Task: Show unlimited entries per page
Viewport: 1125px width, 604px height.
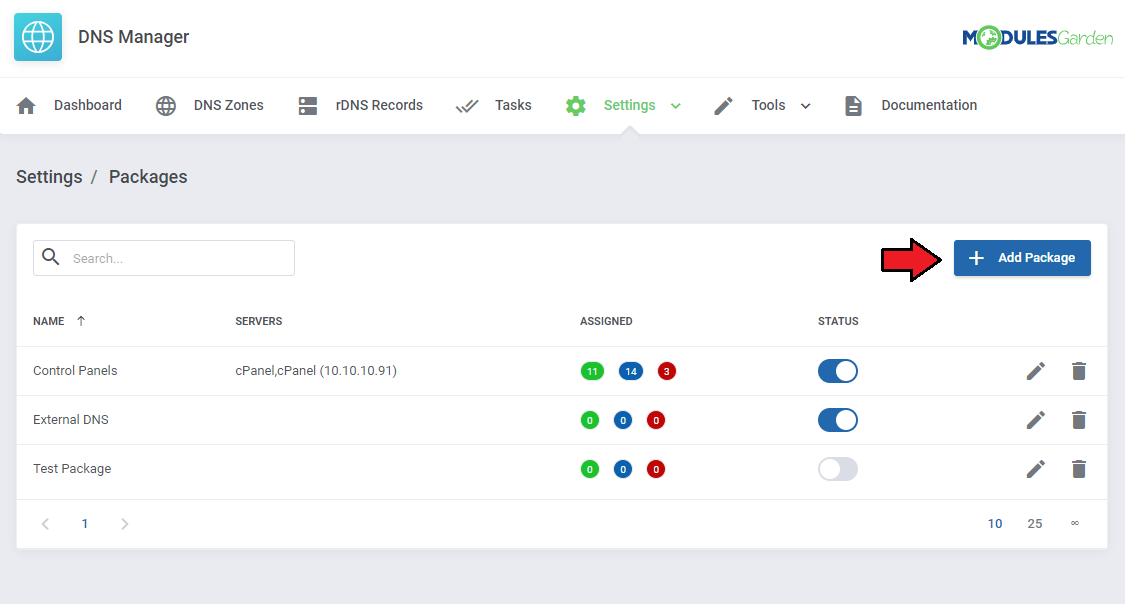Action: click(1075, 523)
